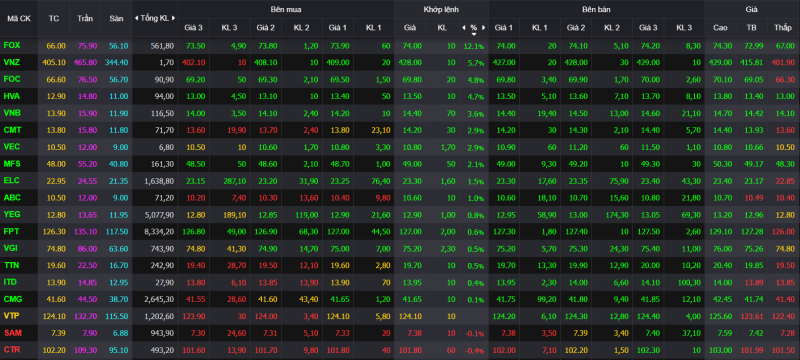
Task: Click the right arrow beside Tổng KL header
Action: tap(174, 18)
